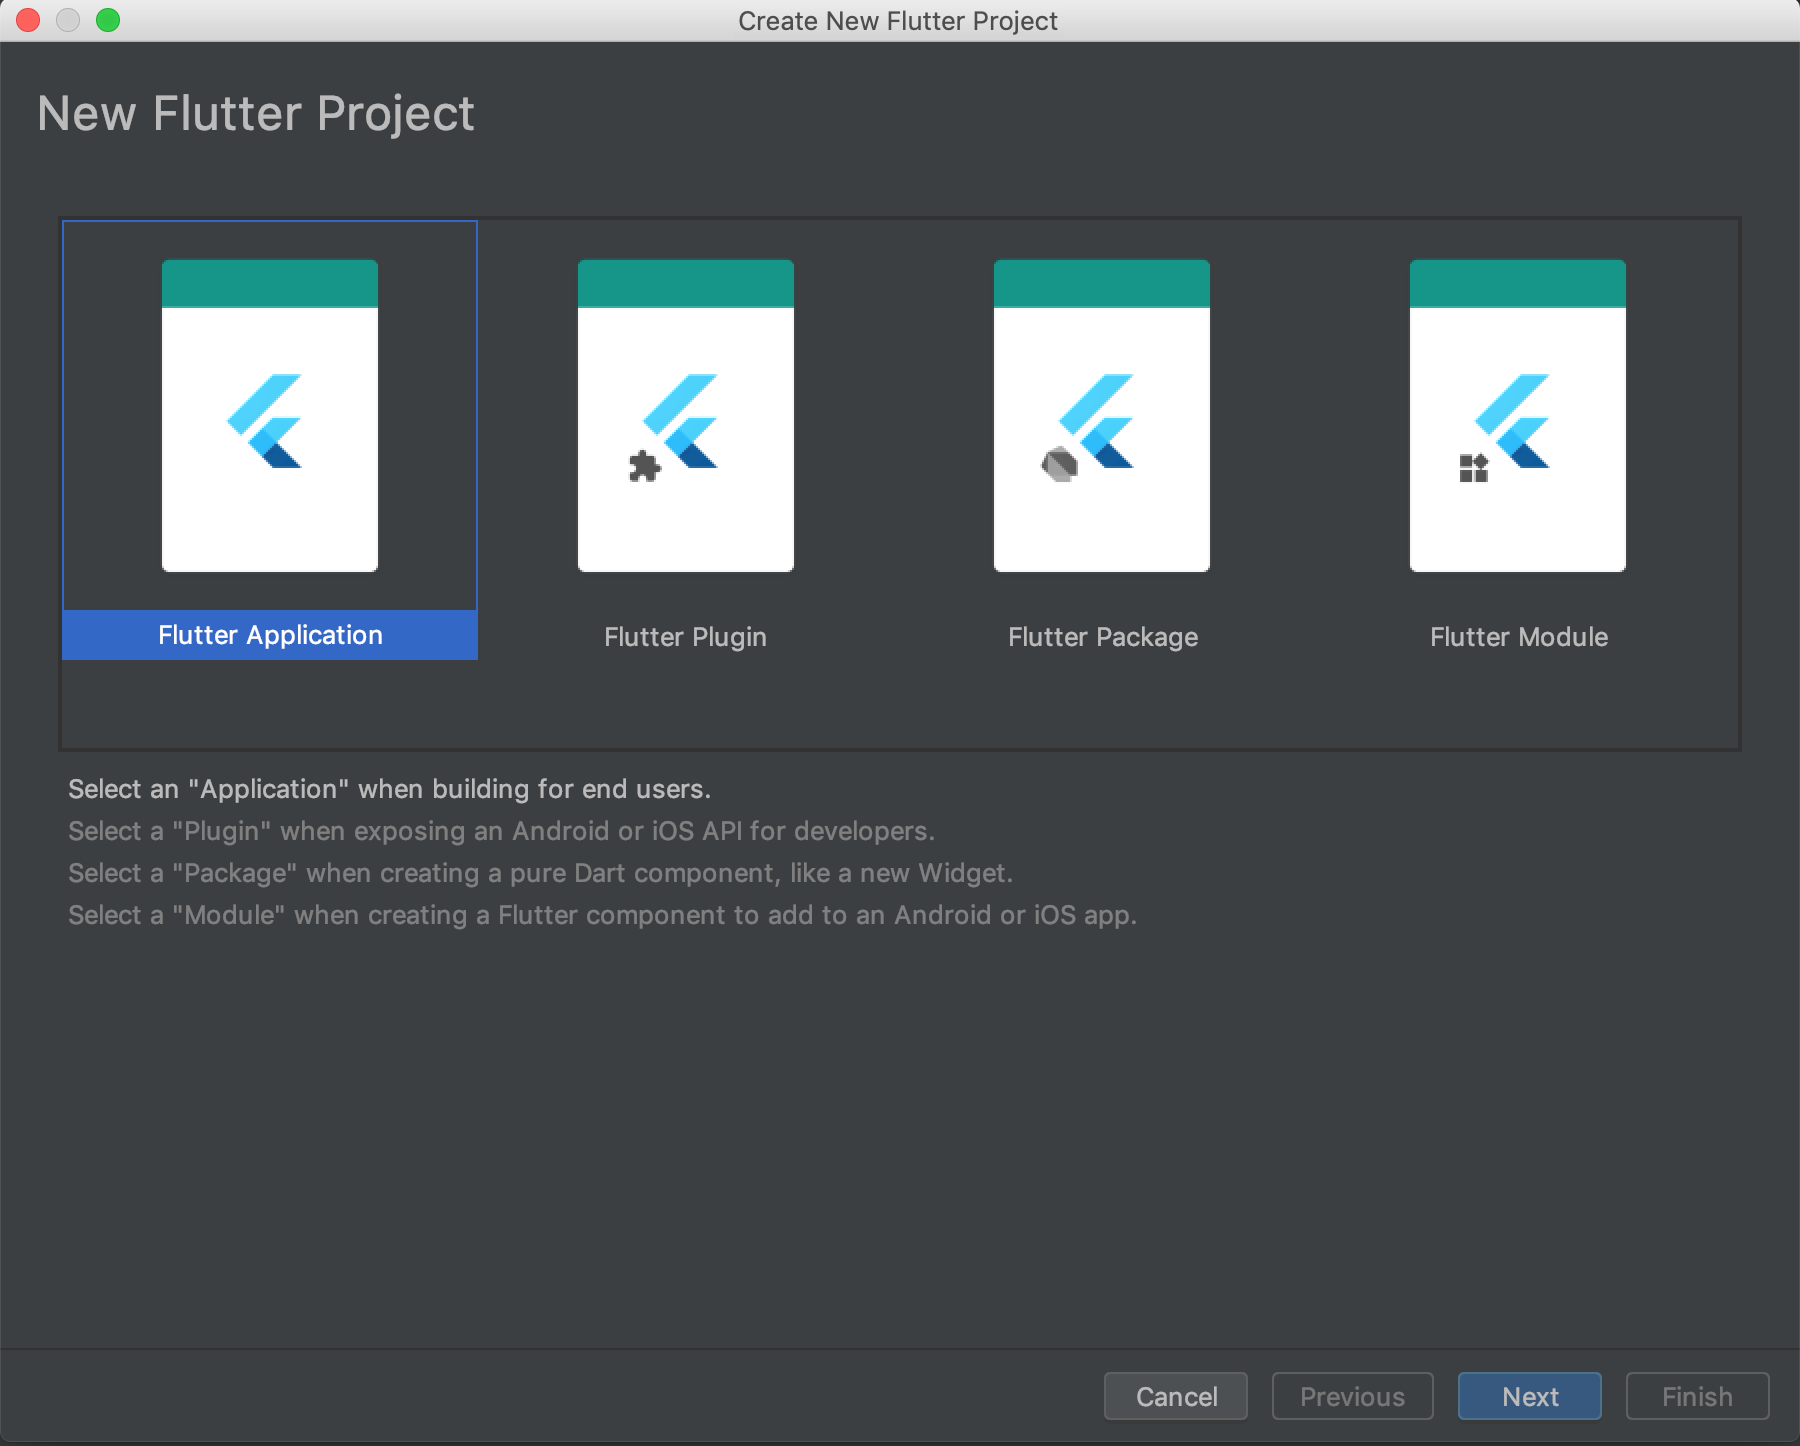Close the Create New Flutter Project window
The height and width of the screenshot is (1446, 1800).
[28, 20]
